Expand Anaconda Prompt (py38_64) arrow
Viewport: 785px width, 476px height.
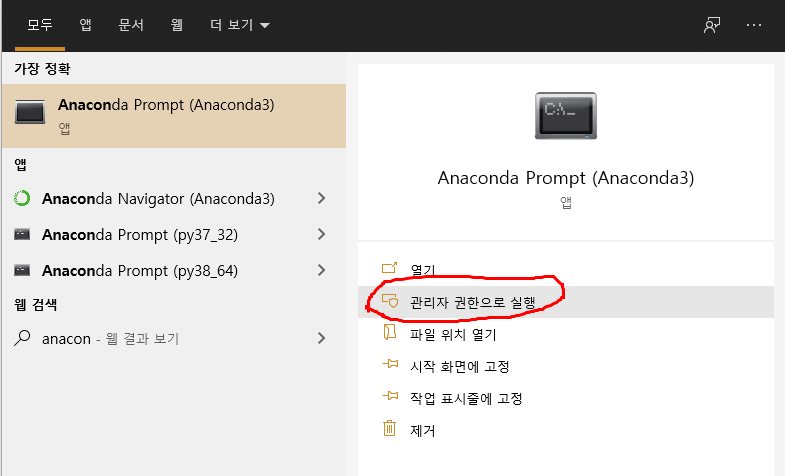click(x=321, y=270)
